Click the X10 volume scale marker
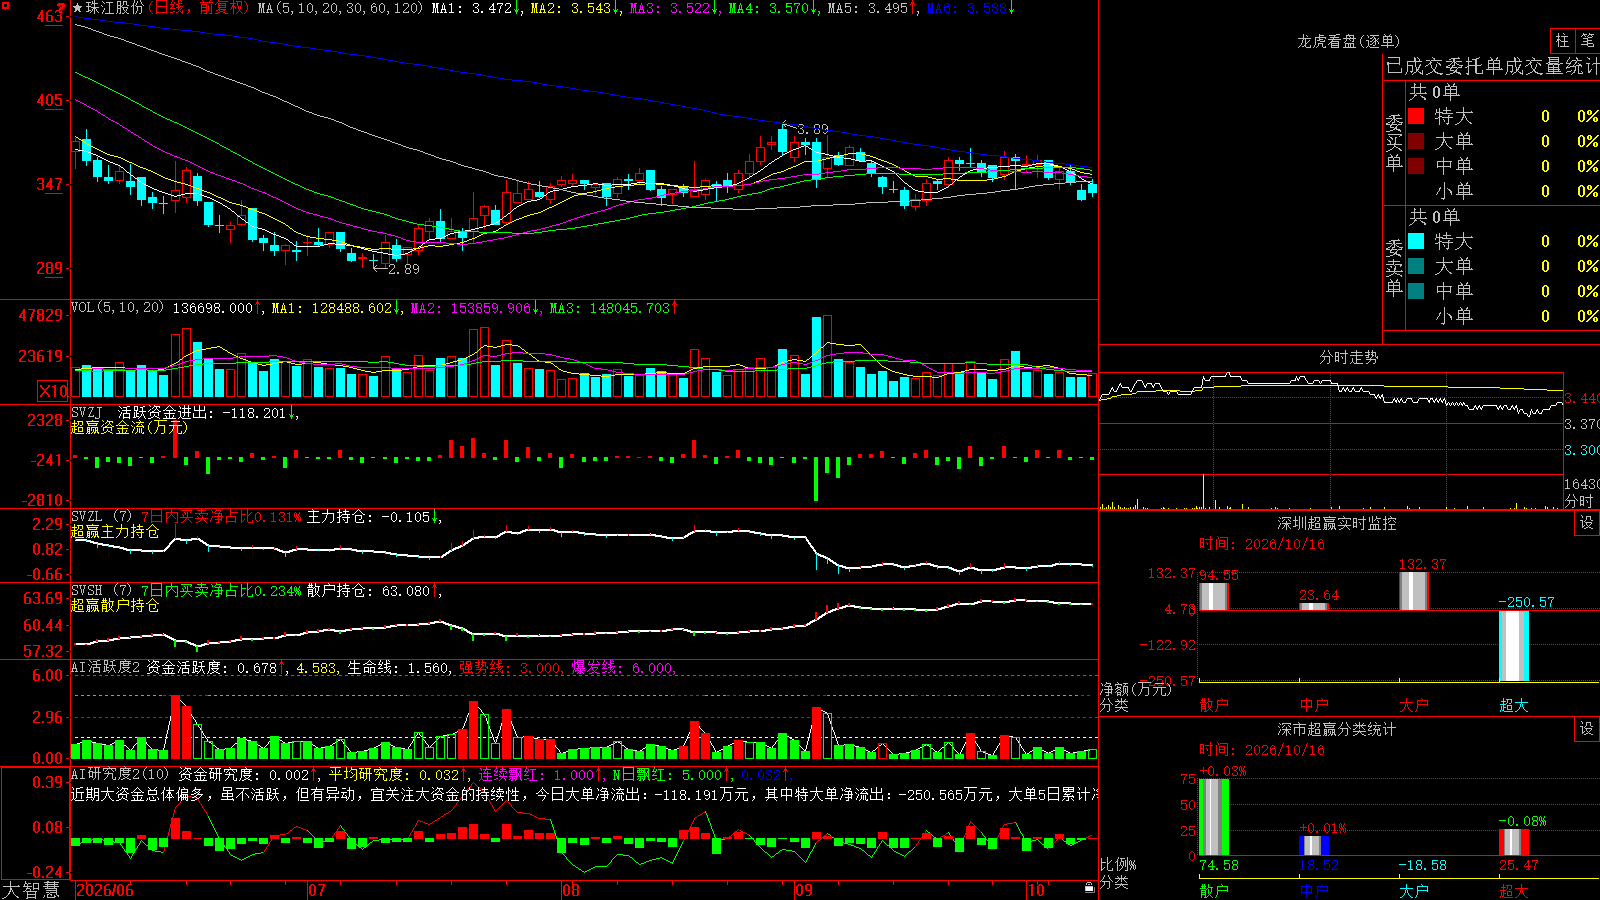The image size is (1600, 900). tap(53, 391)
